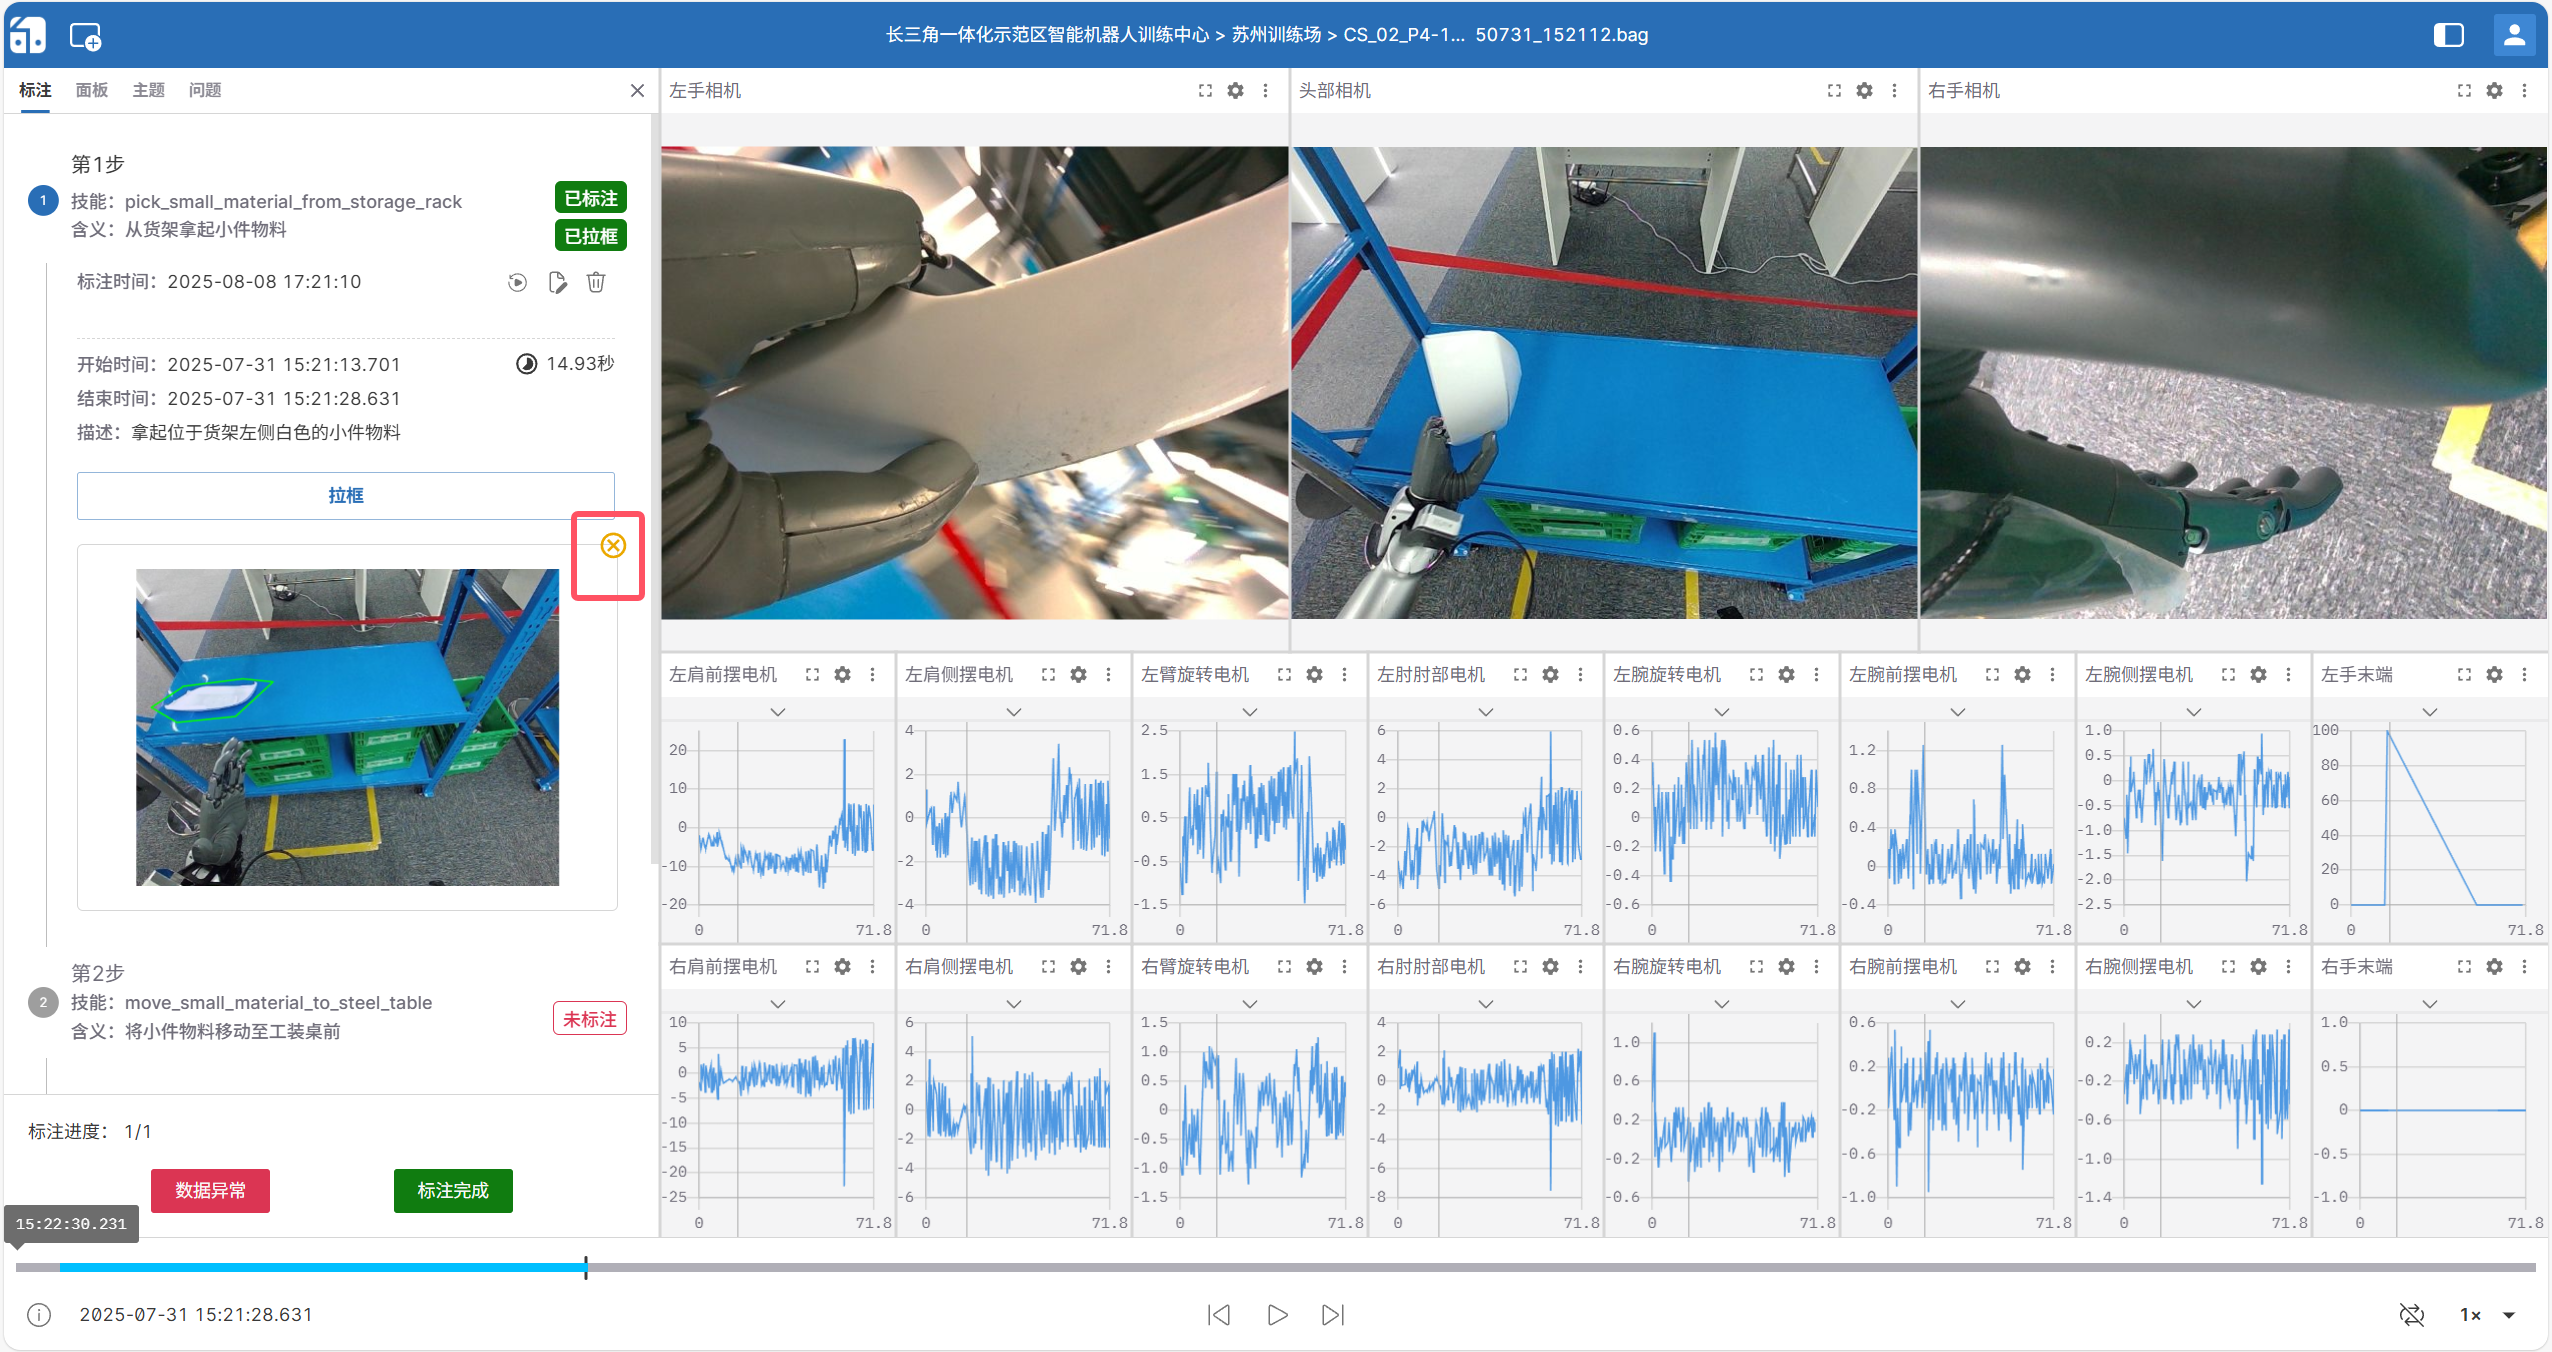Remove bounding box with orange X icon
Viewport: 2552px width, 1352px height.
pos(613,545)
